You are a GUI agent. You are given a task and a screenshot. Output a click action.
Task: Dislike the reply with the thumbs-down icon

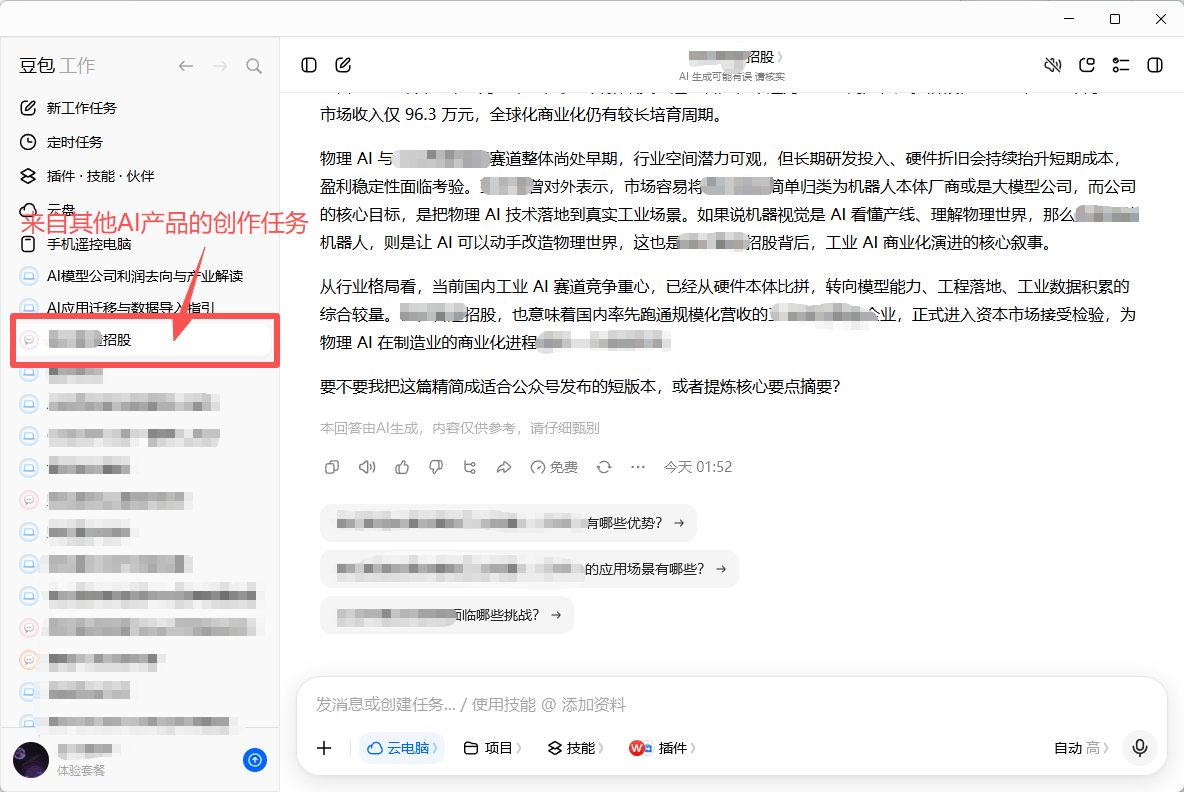point(436,467)
